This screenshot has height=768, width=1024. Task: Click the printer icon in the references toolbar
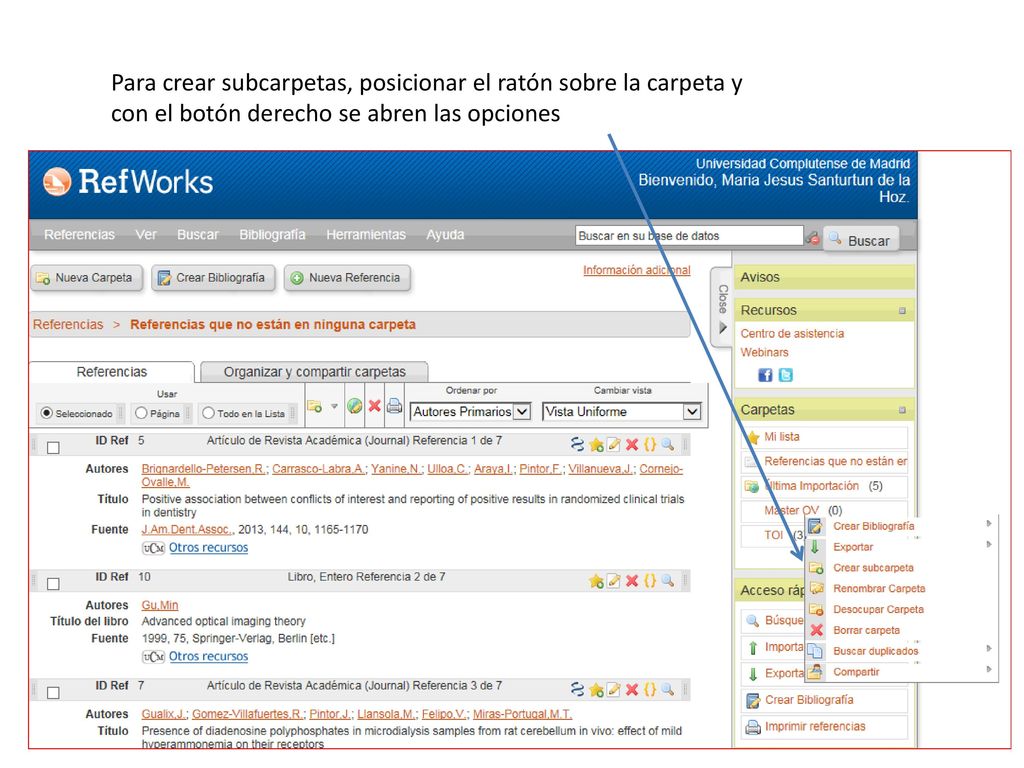394,406
